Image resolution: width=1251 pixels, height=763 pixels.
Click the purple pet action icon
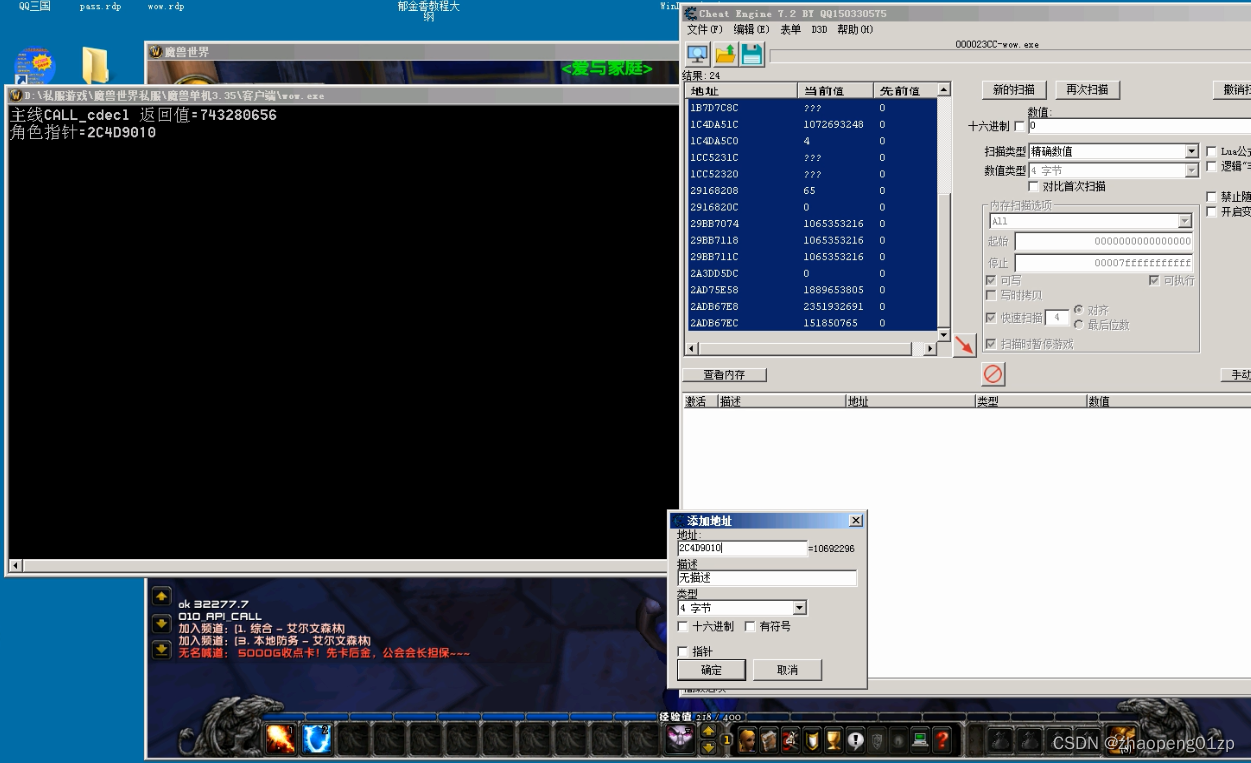tap(681, 738)
